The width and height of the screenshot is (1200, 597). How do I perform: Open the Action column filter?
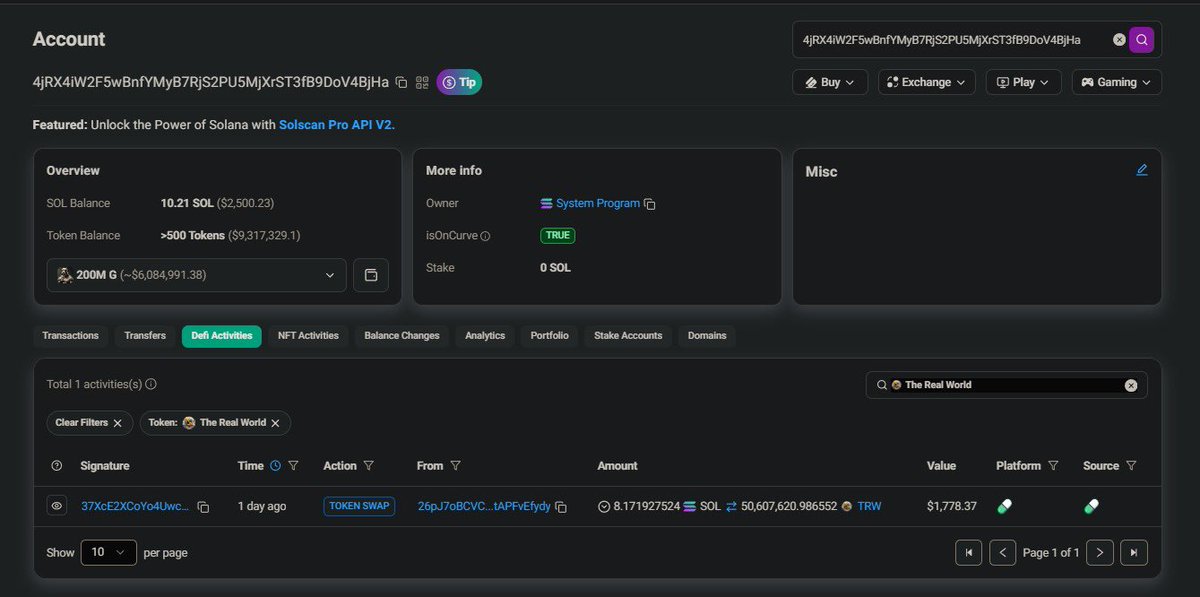[x=369, y=466]
